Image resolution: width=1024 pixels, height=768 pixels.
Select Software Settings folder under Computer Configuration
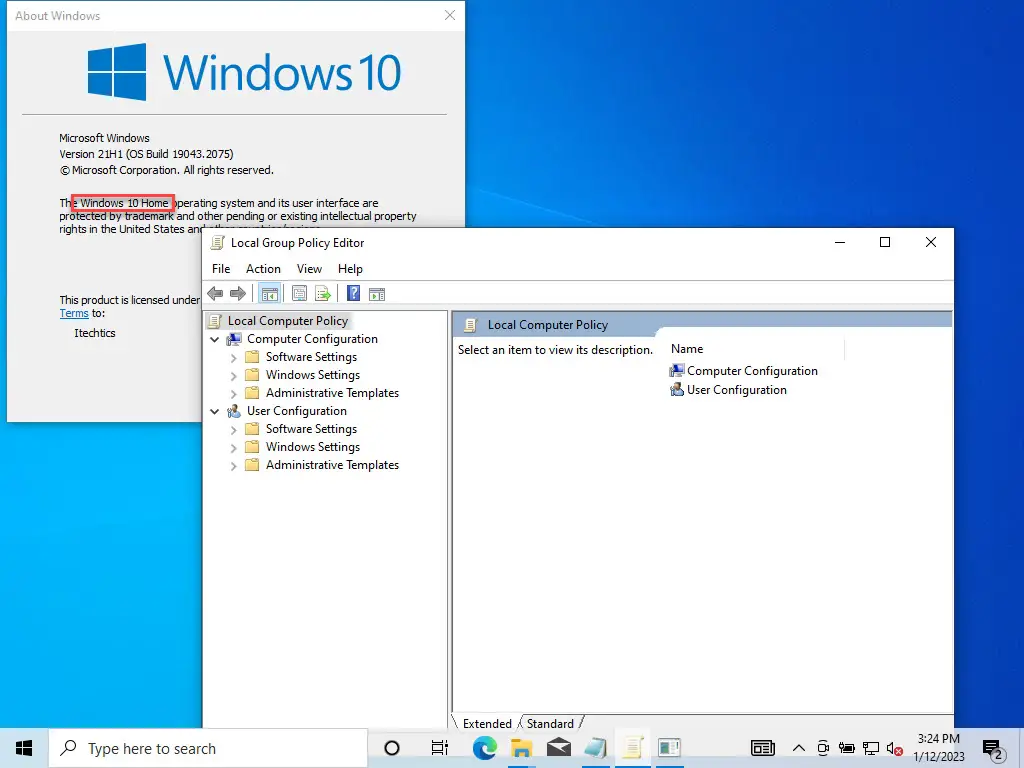coord(312,357)
